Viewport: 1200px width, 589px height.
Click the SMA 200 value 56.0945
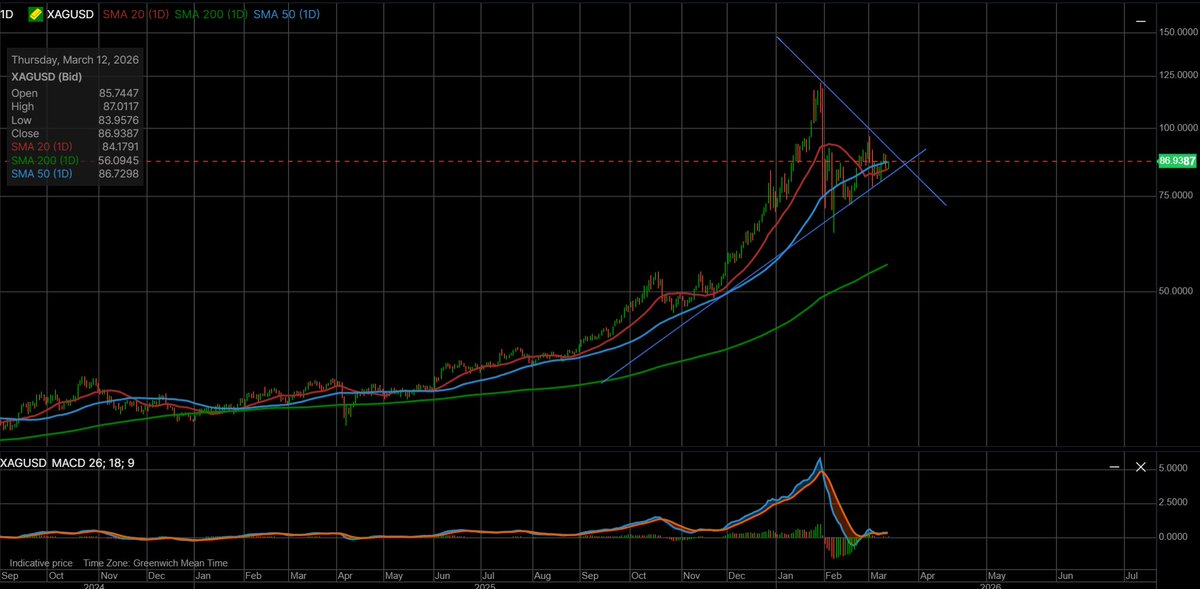coord(118,160)
